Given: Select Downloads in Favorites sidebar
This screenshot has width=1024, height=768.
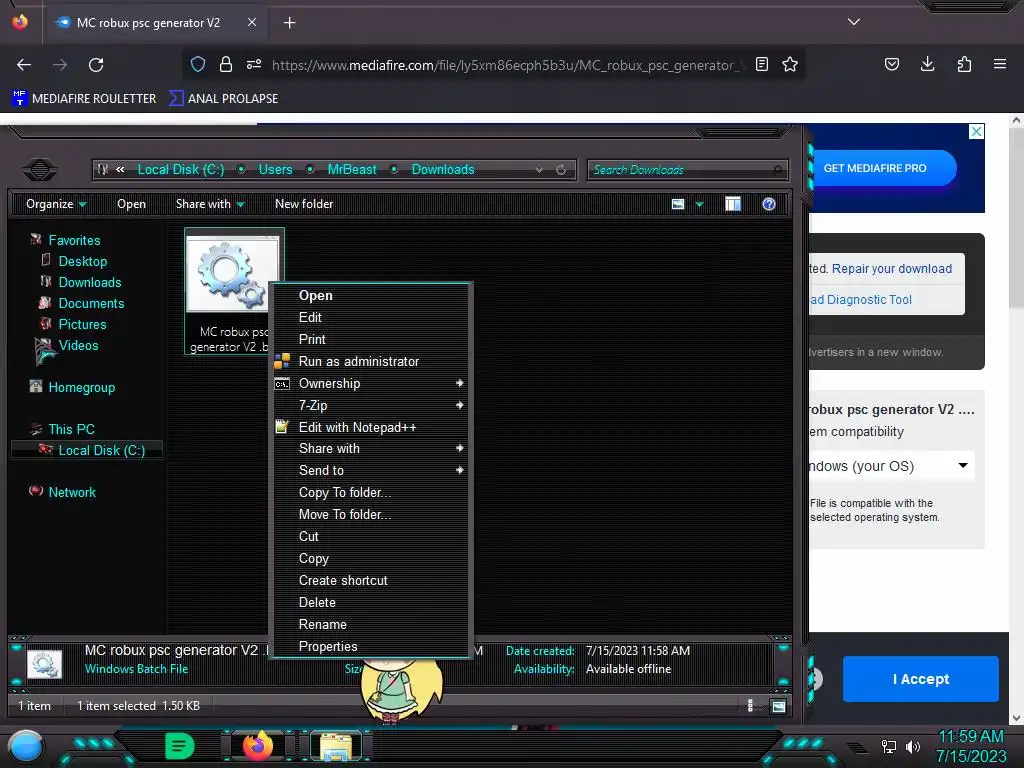Looking at the screenshot, I should point(89,282).
